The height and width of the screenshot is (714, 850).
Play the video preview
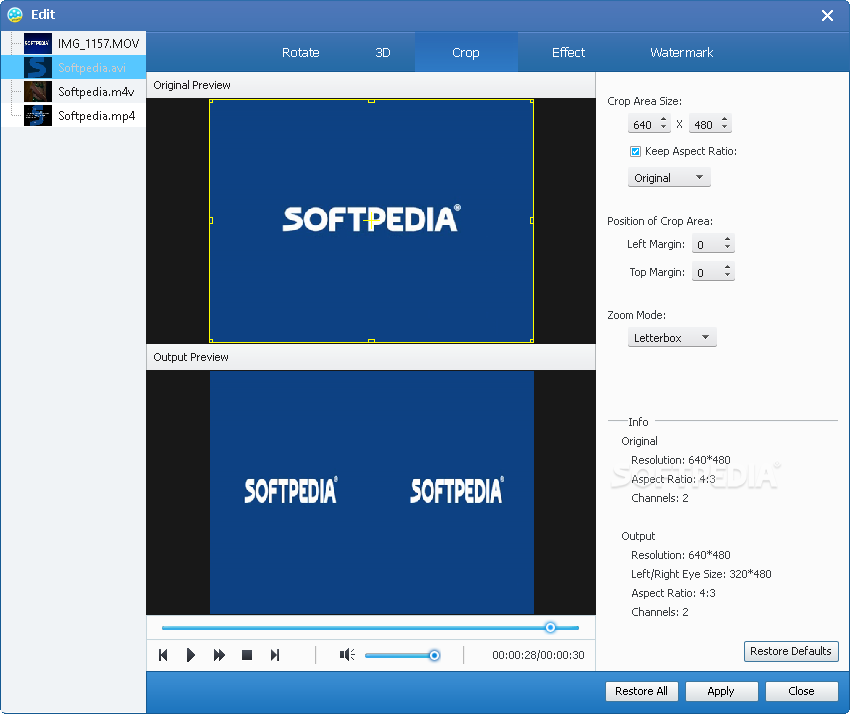point(191,655)
